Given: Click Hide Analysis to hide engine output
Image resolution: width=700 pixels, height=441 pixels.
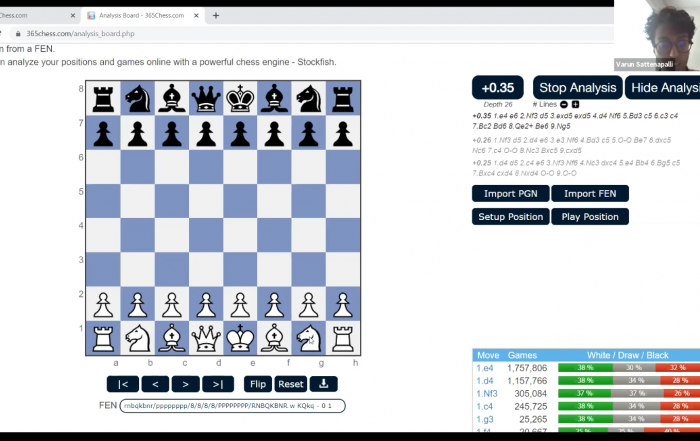Looking at the screenshot, I should click(x=662, y=88).
